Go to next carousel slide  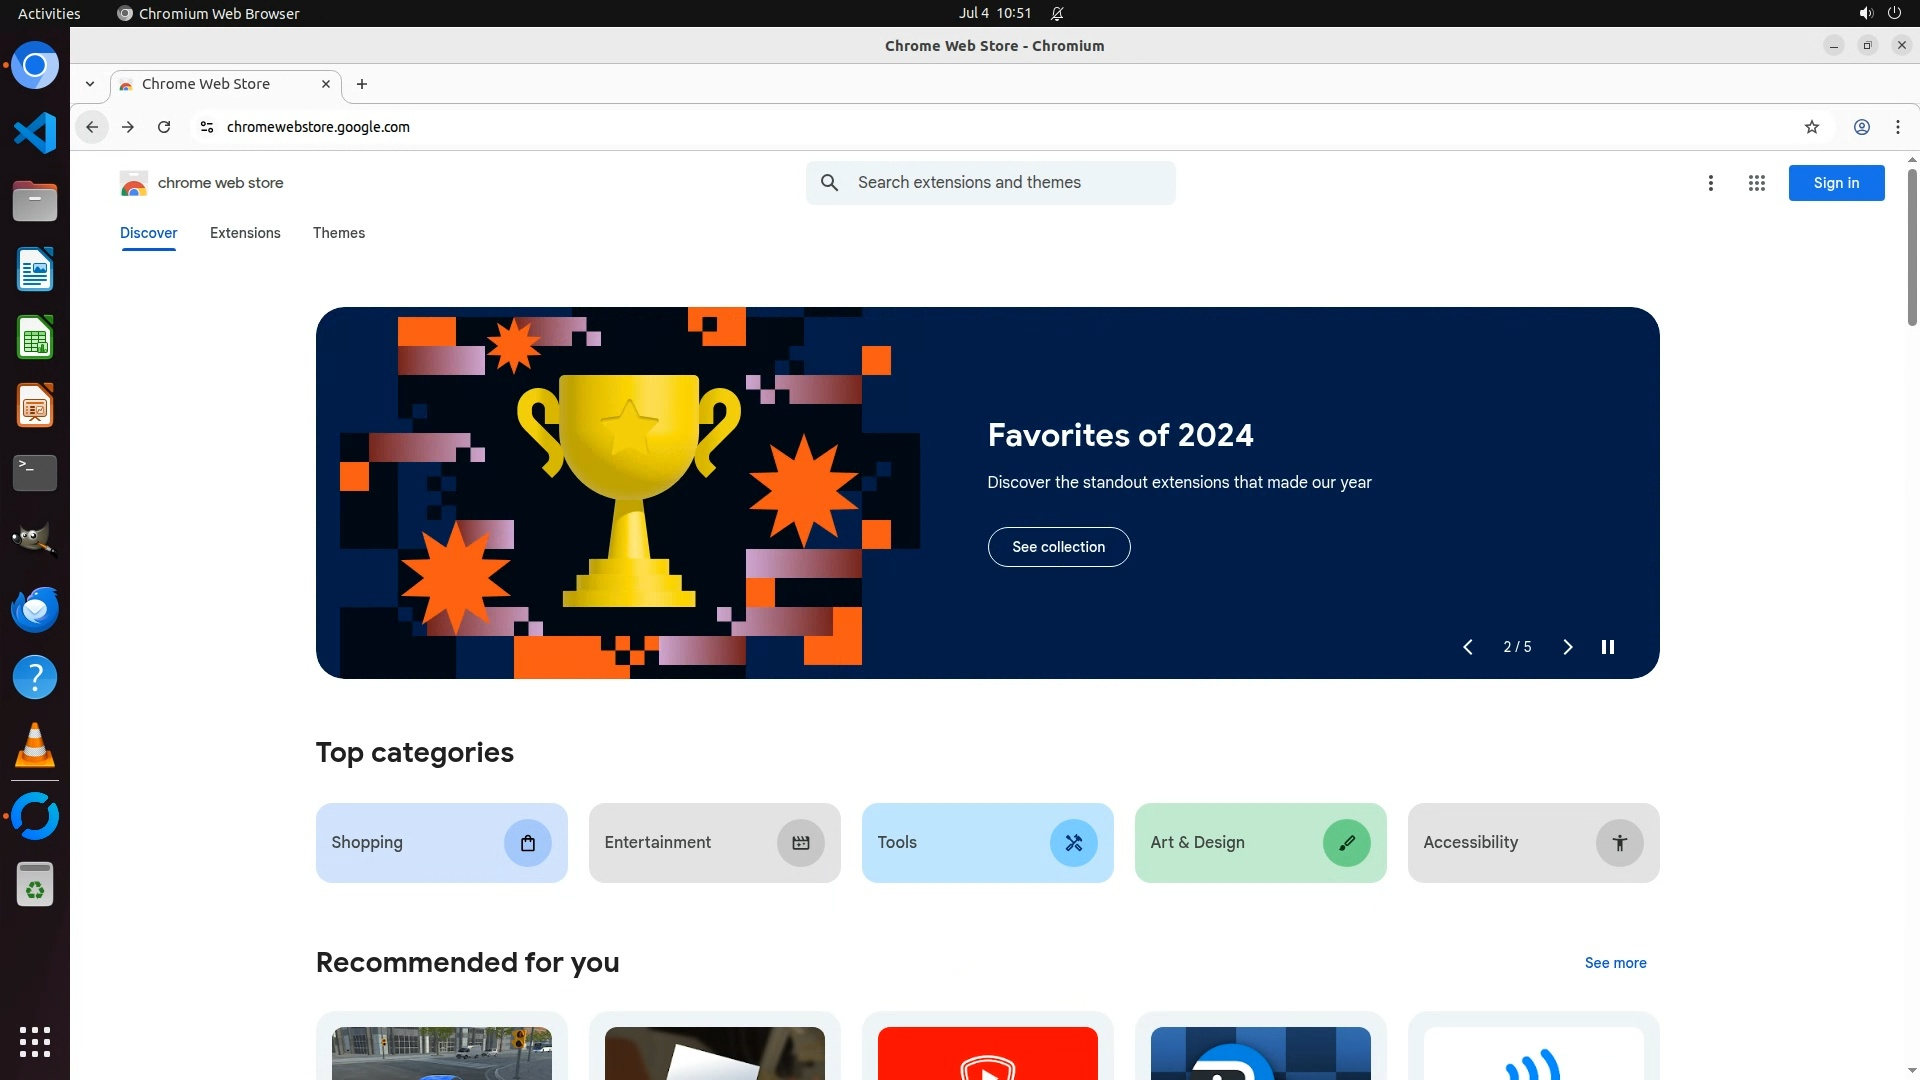1567,647
